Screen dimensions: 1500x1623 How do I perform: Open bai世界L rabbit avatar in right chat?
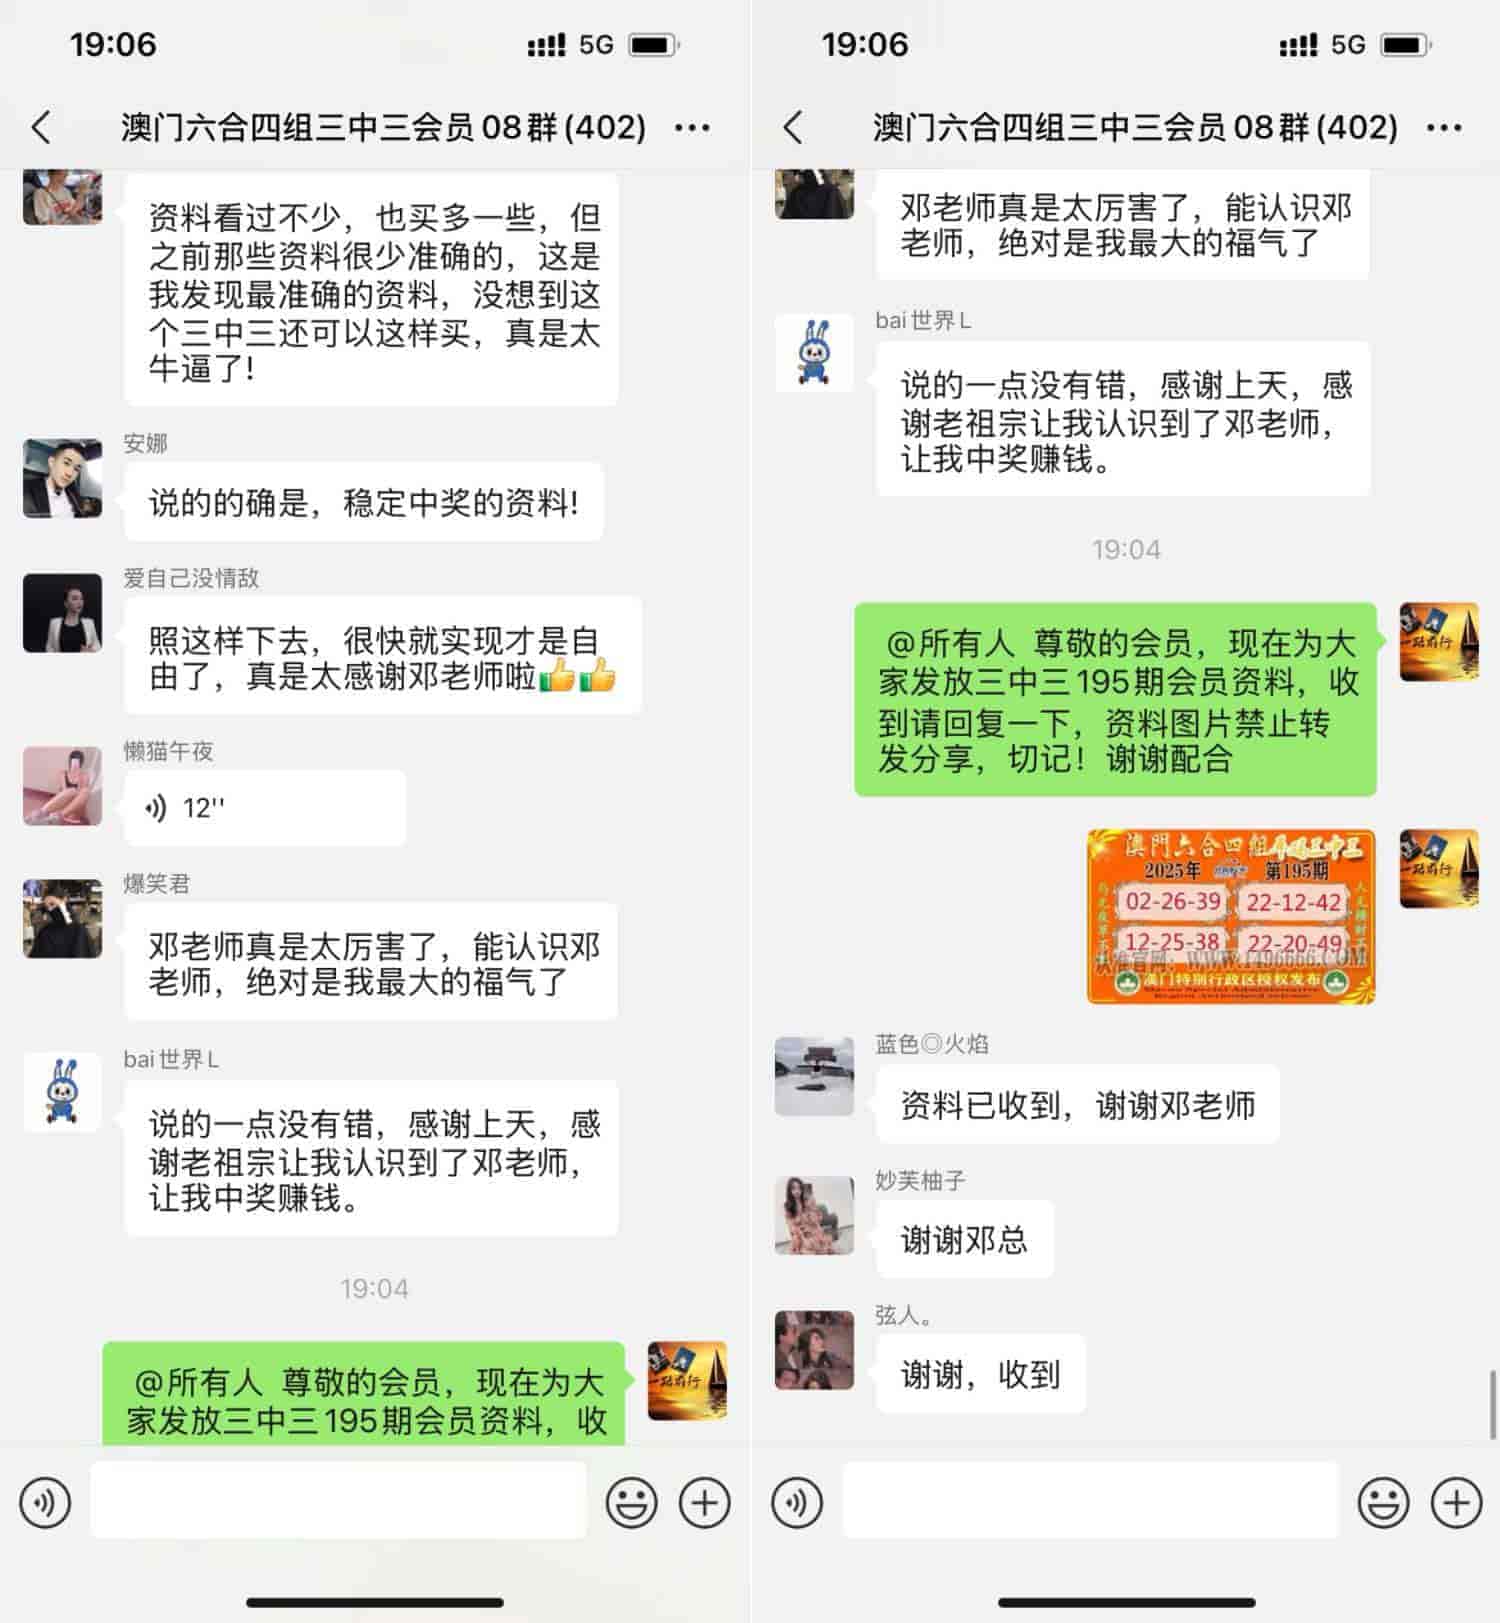coord(814,353)
